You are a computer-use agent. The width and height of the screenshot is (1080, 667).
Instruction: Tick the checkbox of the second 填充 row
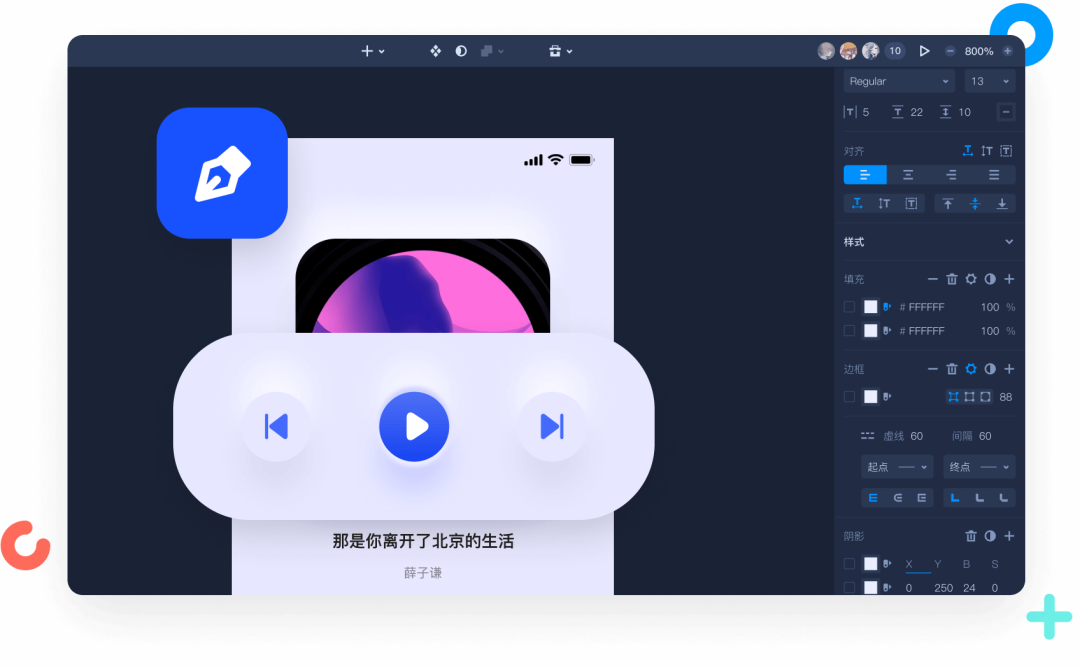(849, 331)
